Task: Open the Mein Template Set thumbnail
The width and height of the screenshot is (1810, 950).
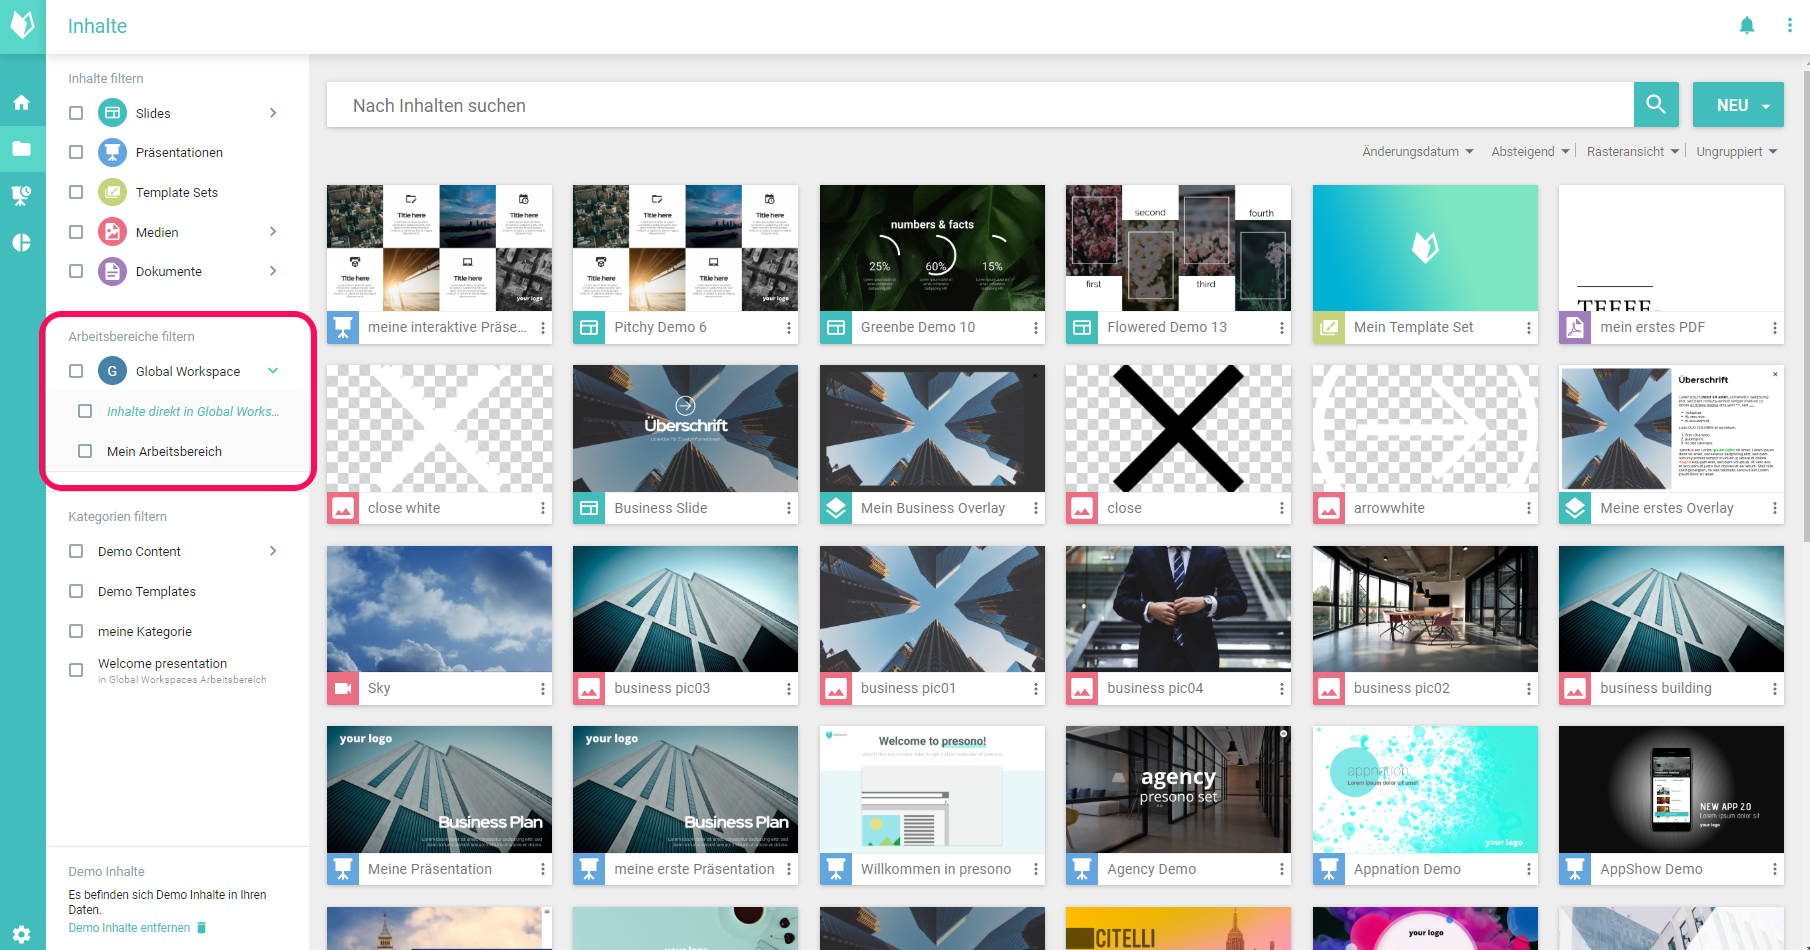Action: point(1425,248)
